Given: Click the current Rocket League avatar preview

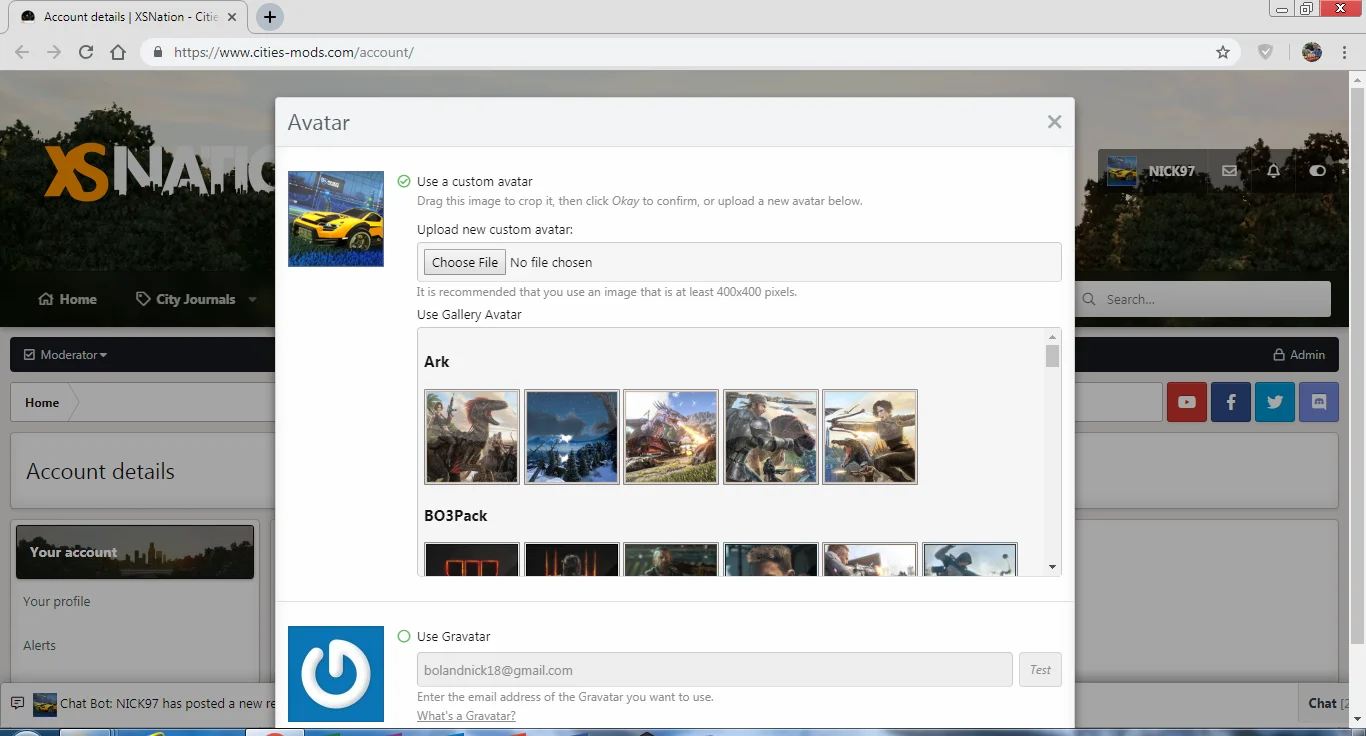Looking at the screenshot, I should pos(336,219).
